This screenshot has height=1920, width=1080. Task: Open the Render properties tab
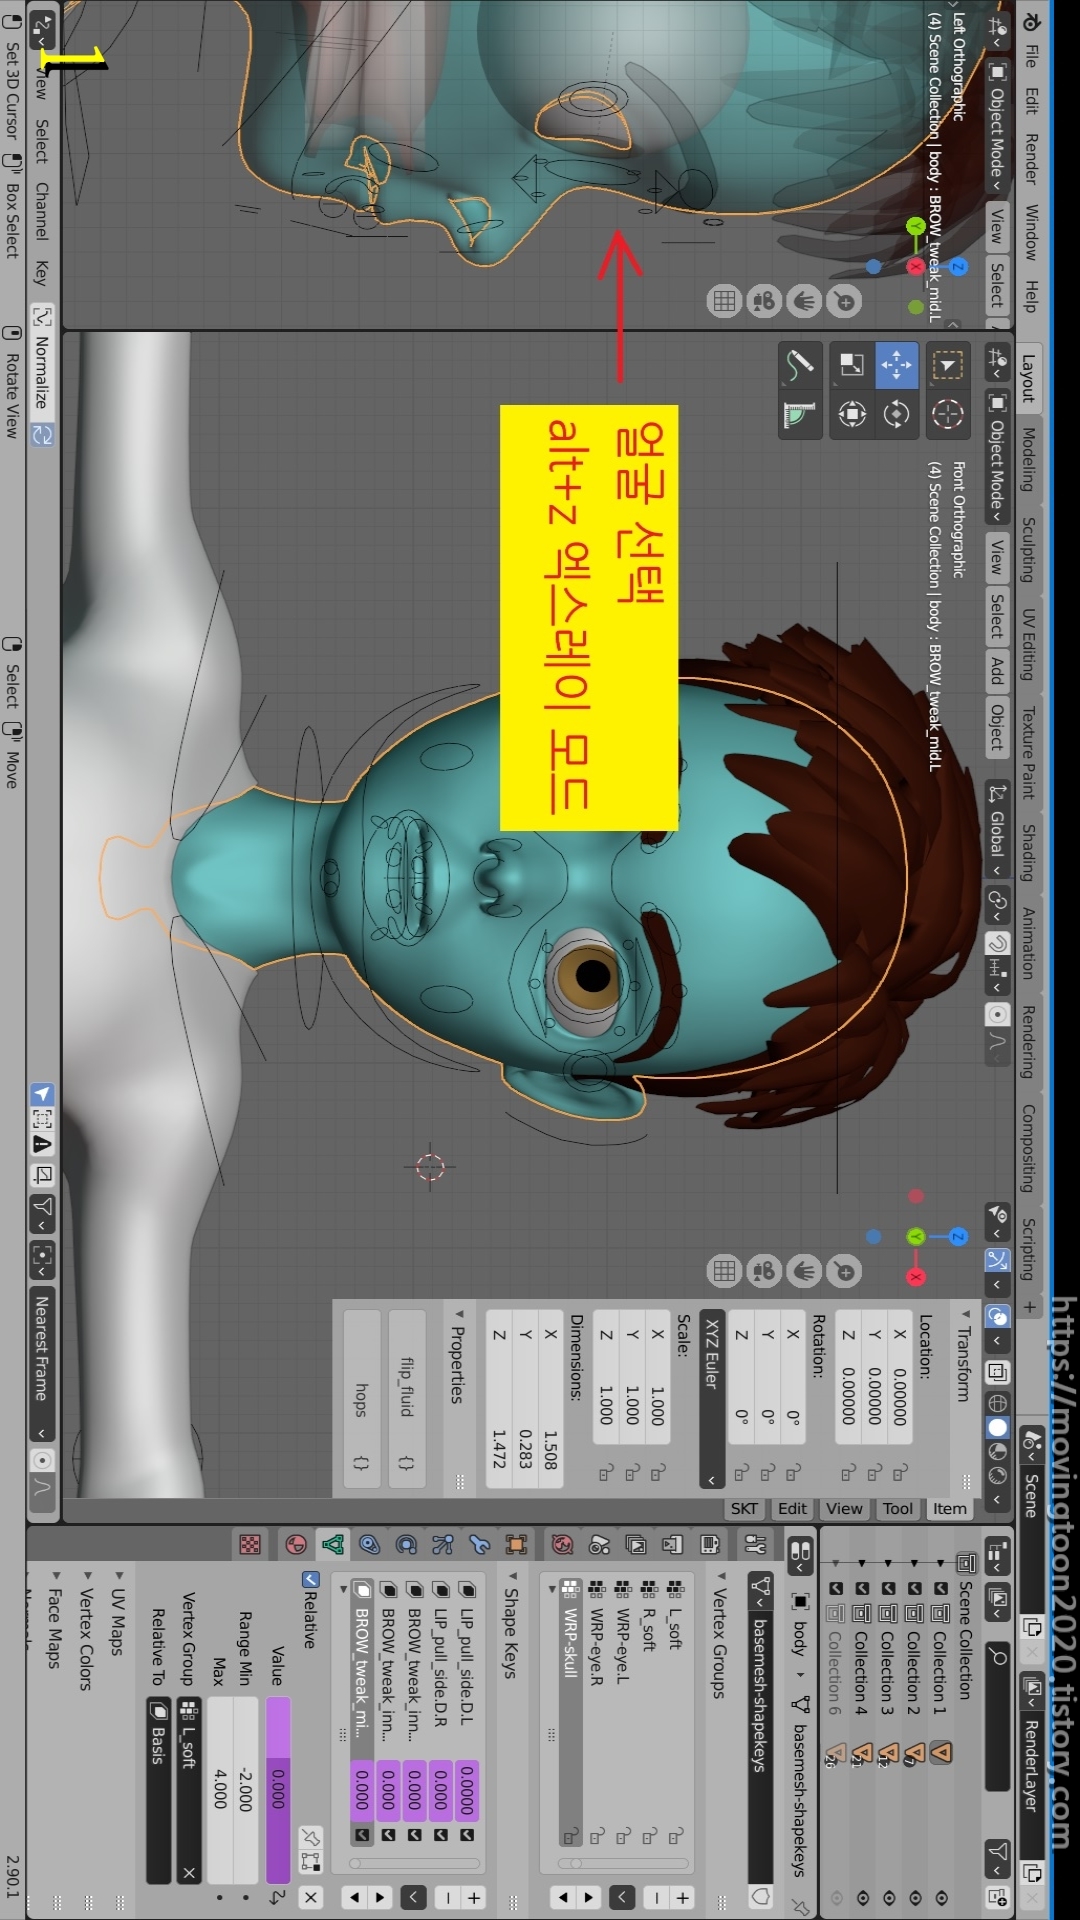coord(710,1545)
